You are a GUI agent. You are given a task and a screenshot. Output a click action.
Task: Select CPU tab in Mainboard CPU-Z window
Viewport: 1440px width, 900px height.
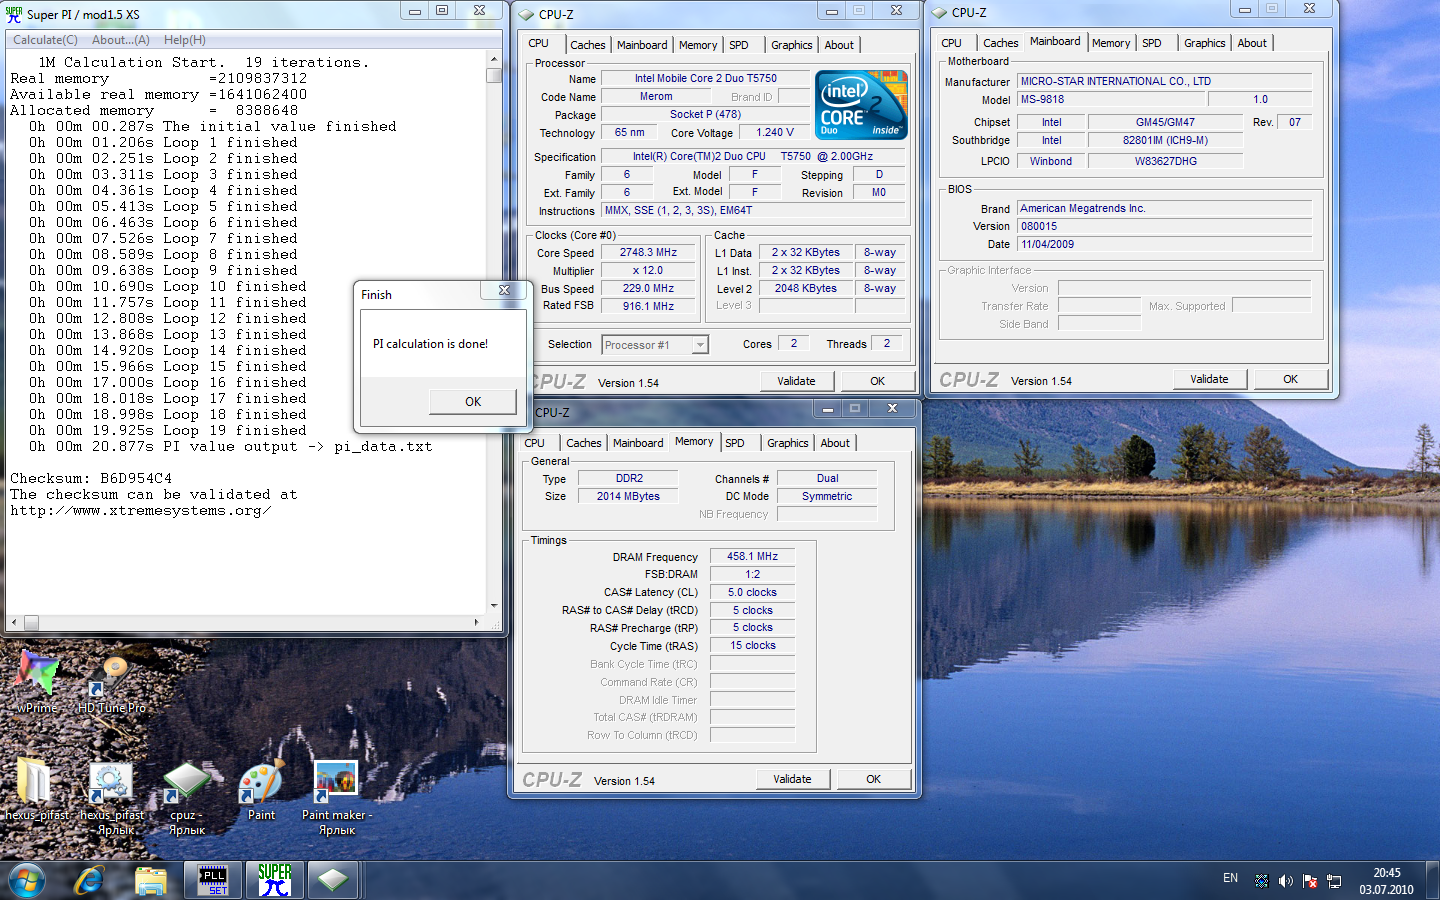951,43
